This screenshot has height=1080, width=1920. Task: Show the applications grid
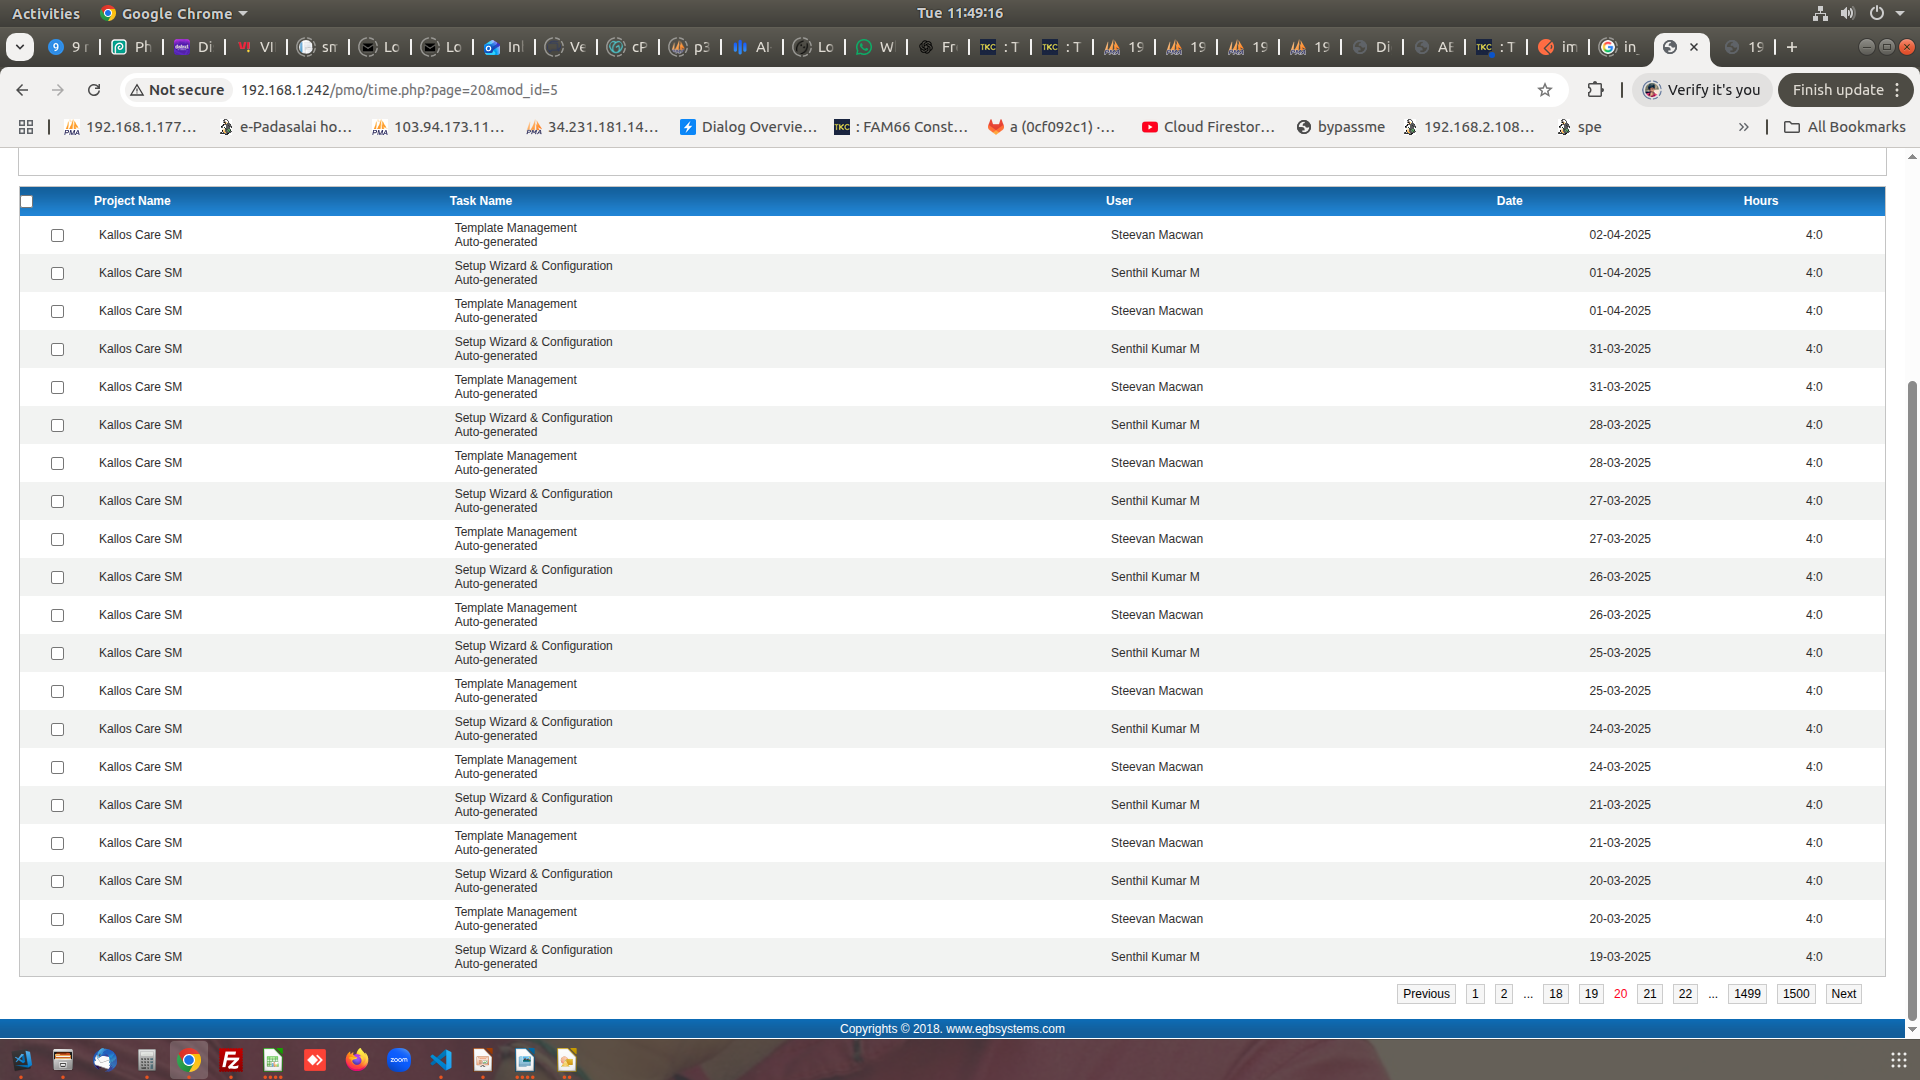(1898, 1060)
